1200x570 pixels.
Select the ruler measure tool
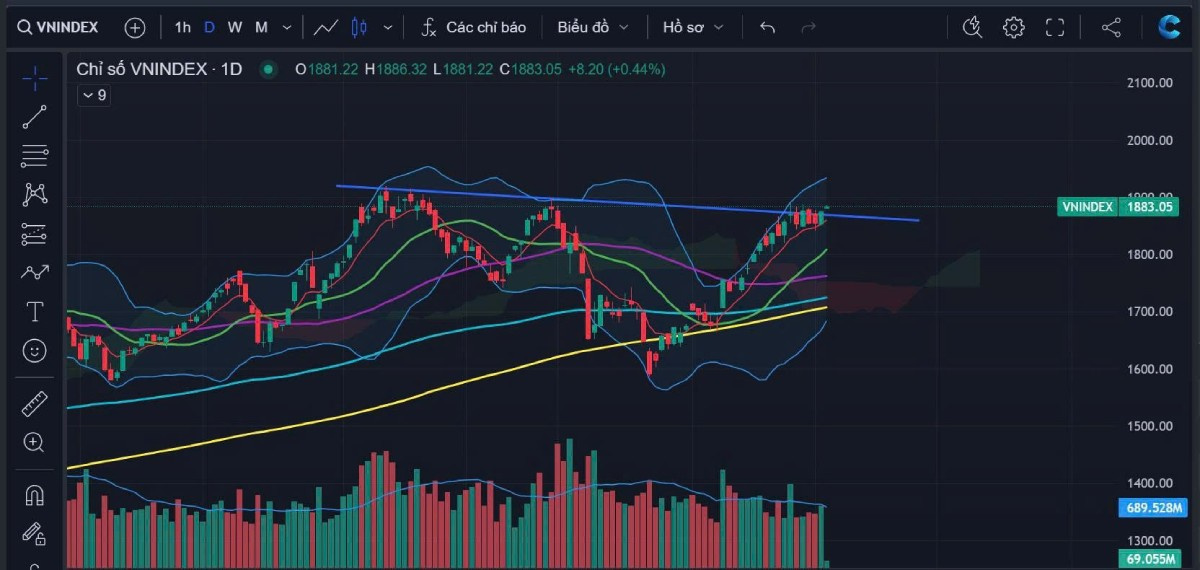click(x=34, y=403)
